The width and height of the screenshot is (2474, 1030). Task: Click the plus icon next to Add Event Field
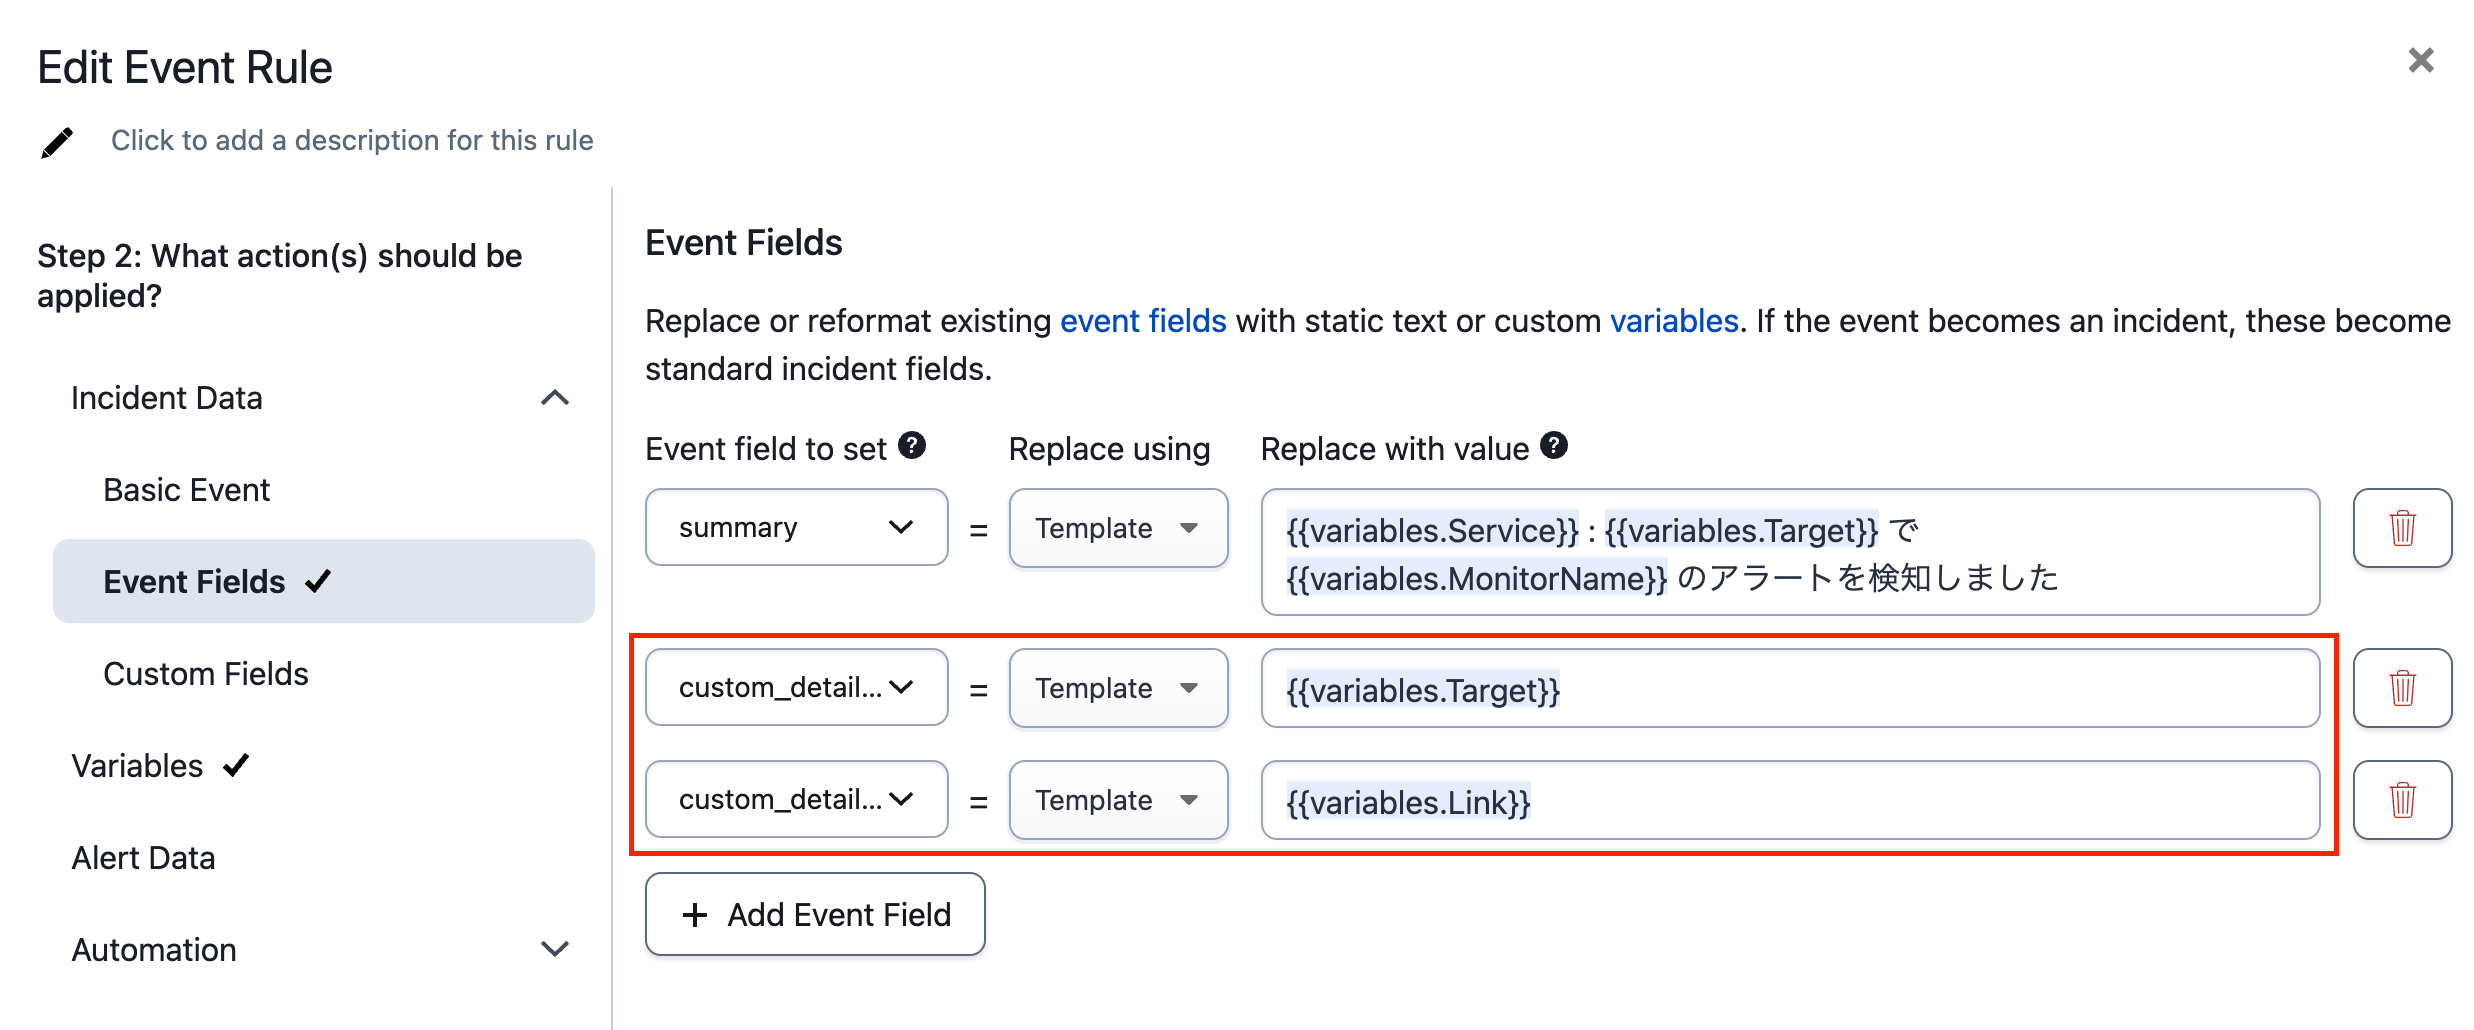tap(693, 913)
